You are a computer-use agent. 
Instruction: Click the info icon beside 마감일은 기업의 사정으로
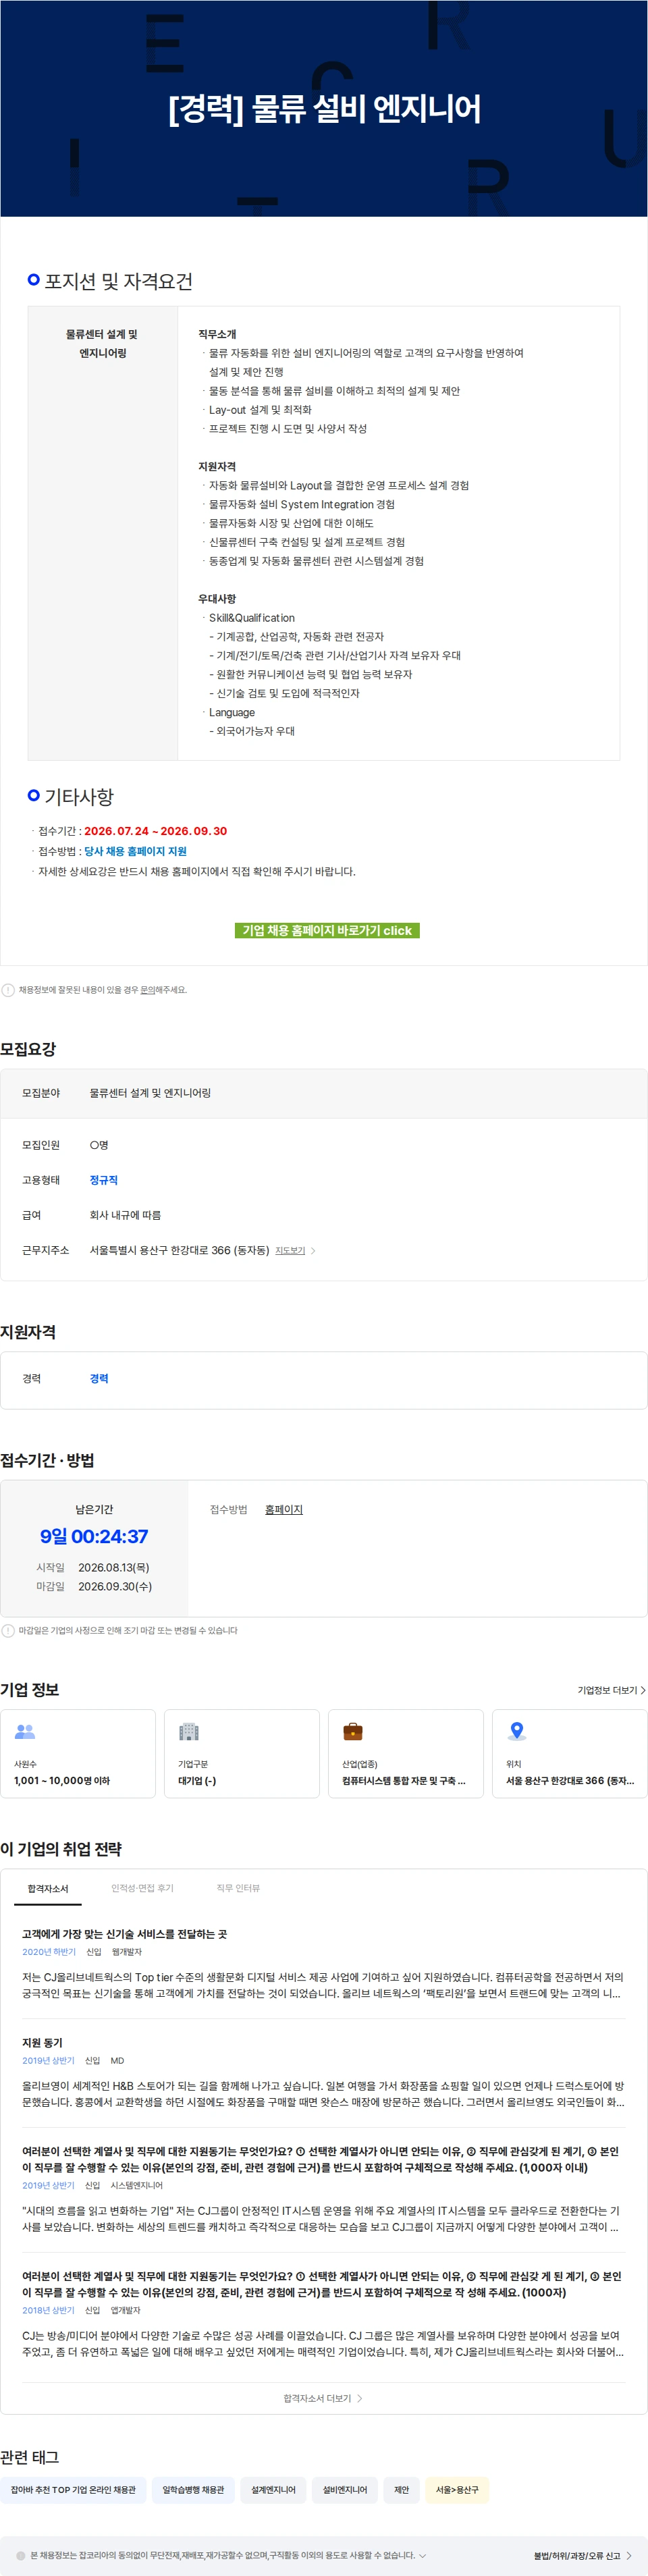pyautogui.click(x=8, y=1631)
